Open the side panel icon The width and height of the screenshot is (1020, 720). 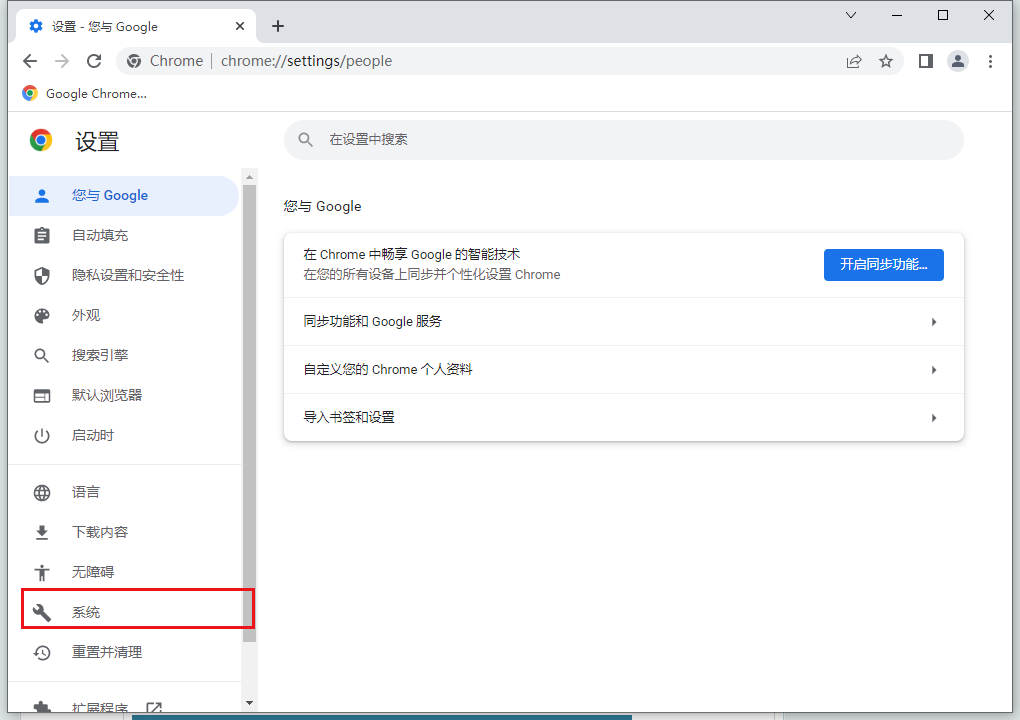click(x=926, y=61)
